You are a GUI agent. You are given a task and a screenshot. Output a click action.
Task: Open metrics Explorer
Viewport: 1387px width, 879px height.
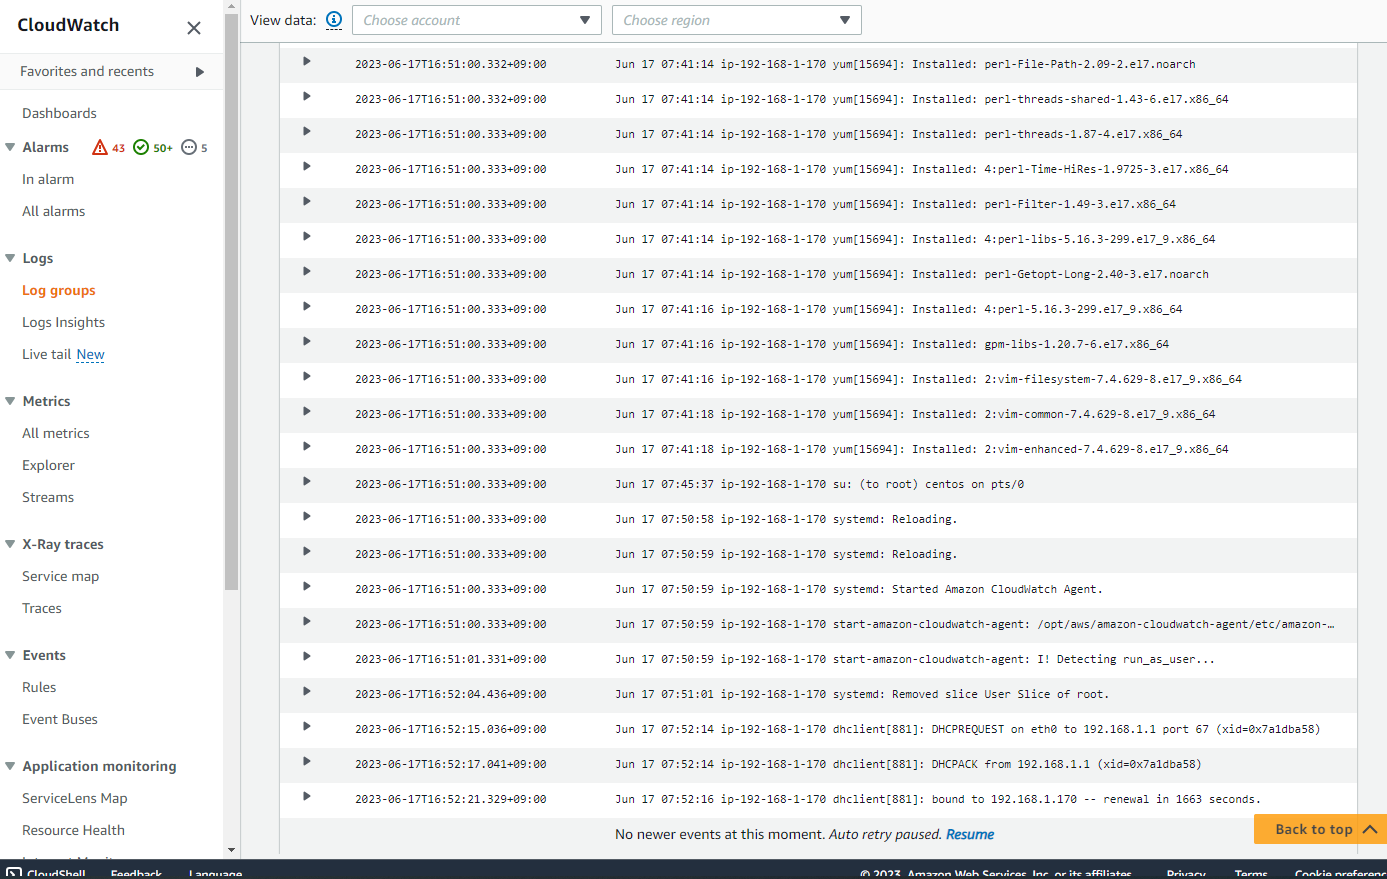(49, 466)
